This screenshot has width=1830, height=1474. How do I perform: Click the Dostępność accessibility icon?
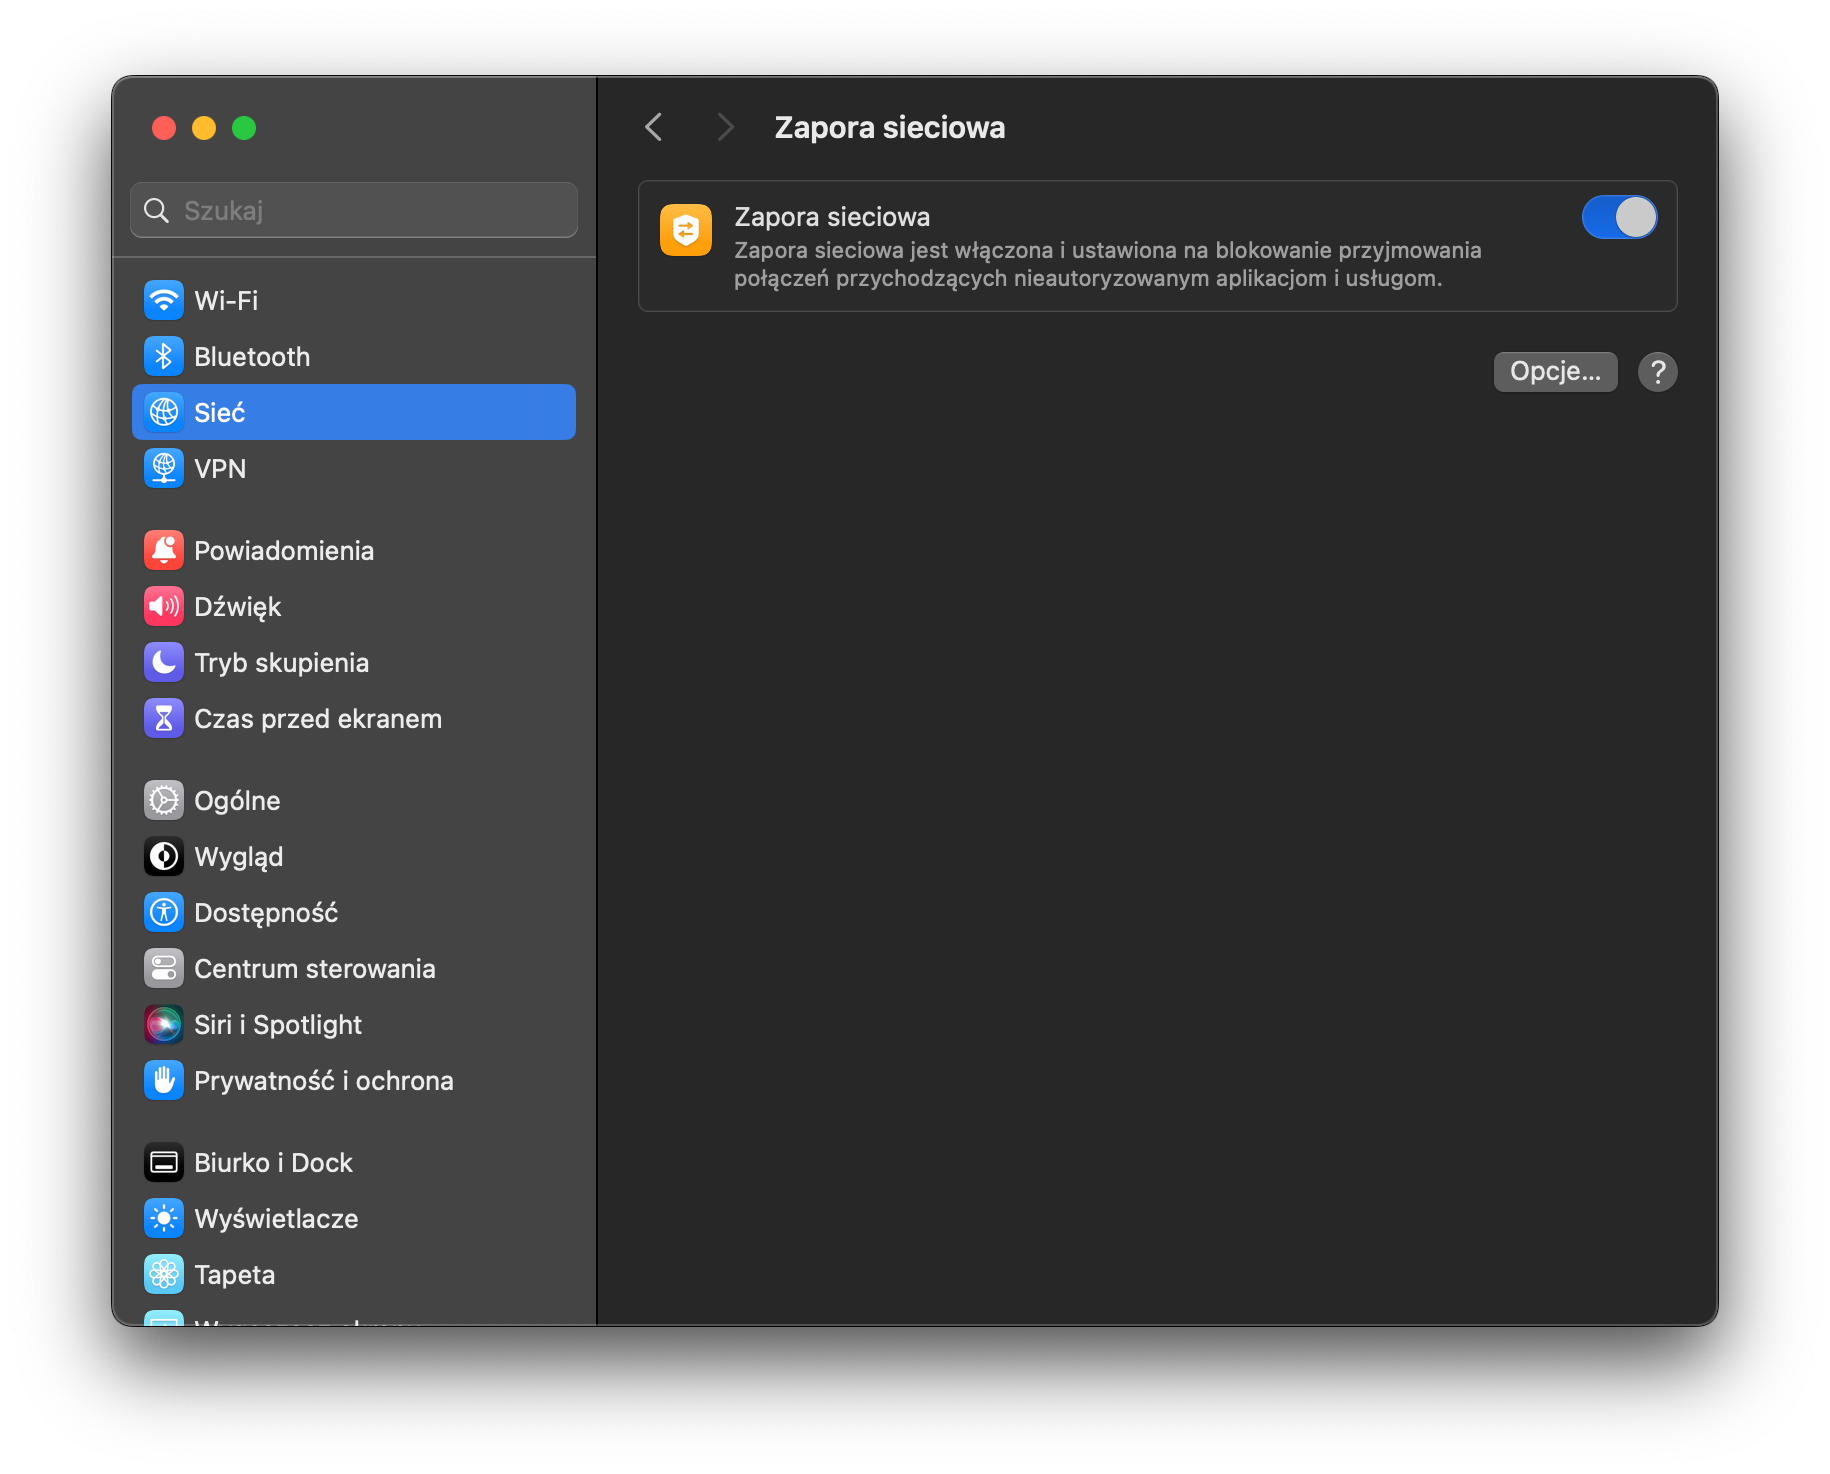[164, 912]
